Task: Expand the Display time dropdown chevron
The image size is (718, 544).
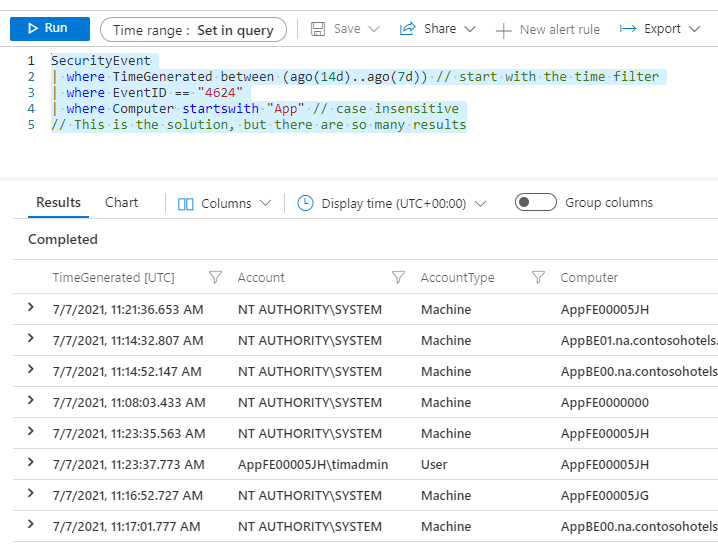Action: 480,203
